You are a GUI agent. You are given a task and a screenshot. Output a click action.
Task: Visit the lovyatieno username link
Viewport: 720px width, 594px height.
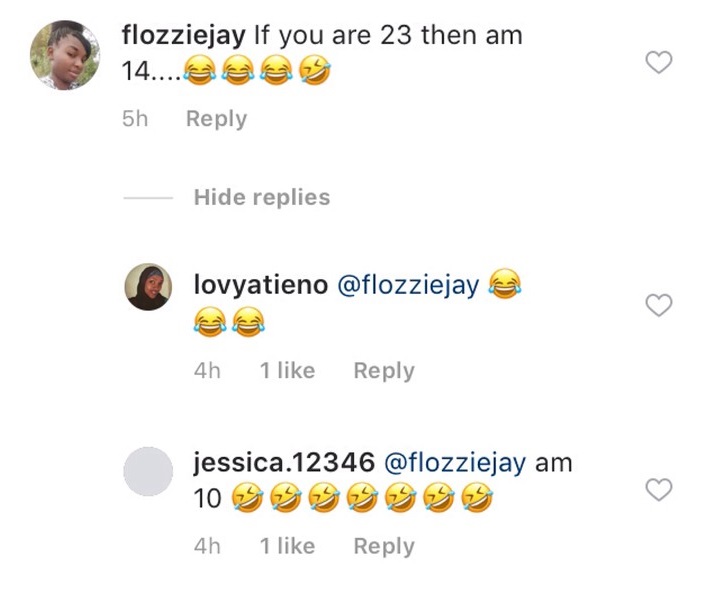(259, 286)
